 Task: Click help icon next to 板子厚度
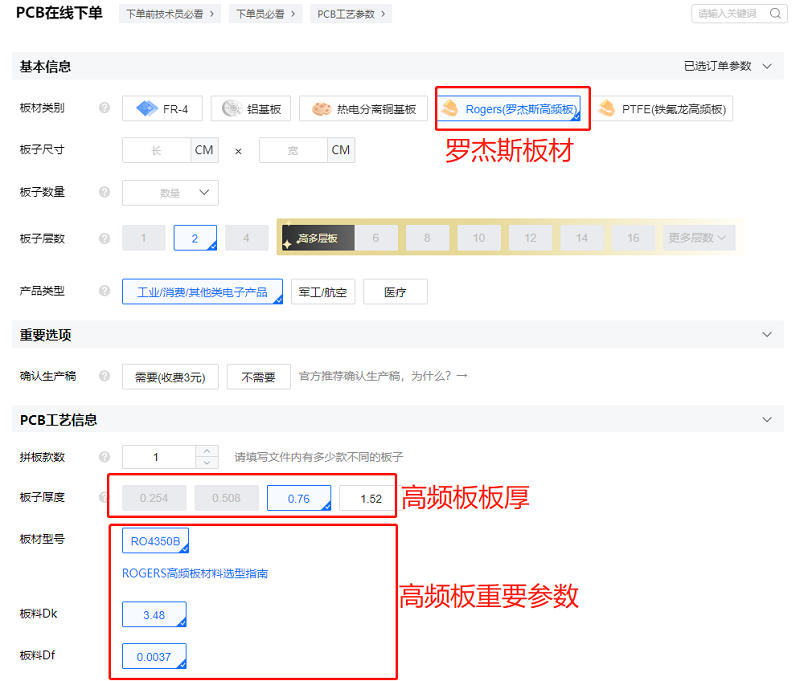point(104,498)
